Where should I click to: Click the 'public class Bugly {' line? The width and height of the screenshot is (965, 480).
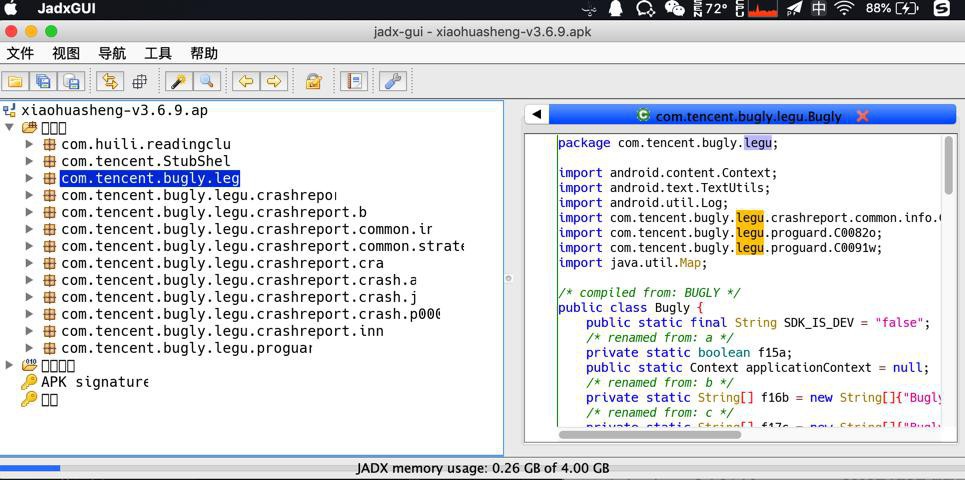pyautogui.click(x=630, y=308)
